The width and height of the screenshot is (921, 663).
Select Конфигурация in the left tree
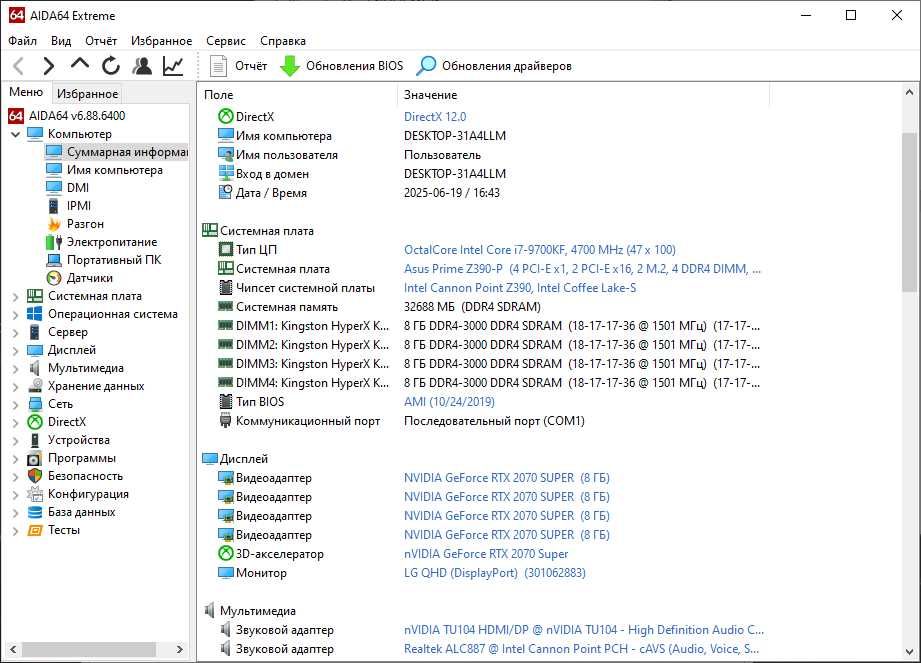point(88,494)
